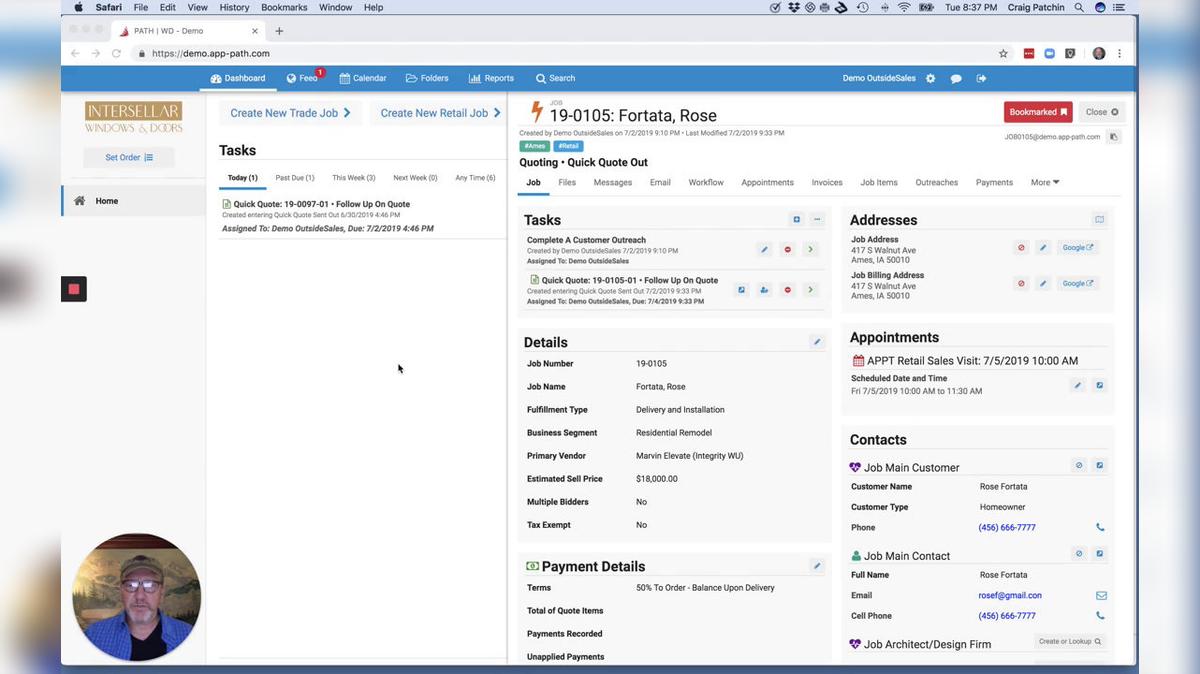
Task: Reassign the Quick Quote 19-0105-01 task user icon
Action: [x=765, y=290]
